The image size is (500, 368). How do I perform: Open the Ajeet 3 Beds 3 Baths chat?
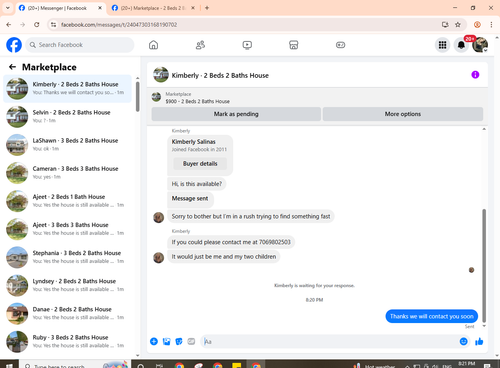(x=67, y=229)
